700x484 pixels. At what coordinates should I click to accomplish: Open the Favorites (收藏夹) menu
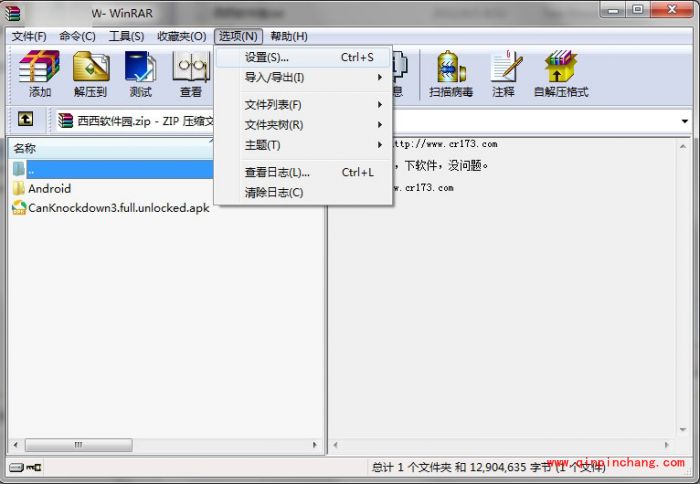point(182,36)
